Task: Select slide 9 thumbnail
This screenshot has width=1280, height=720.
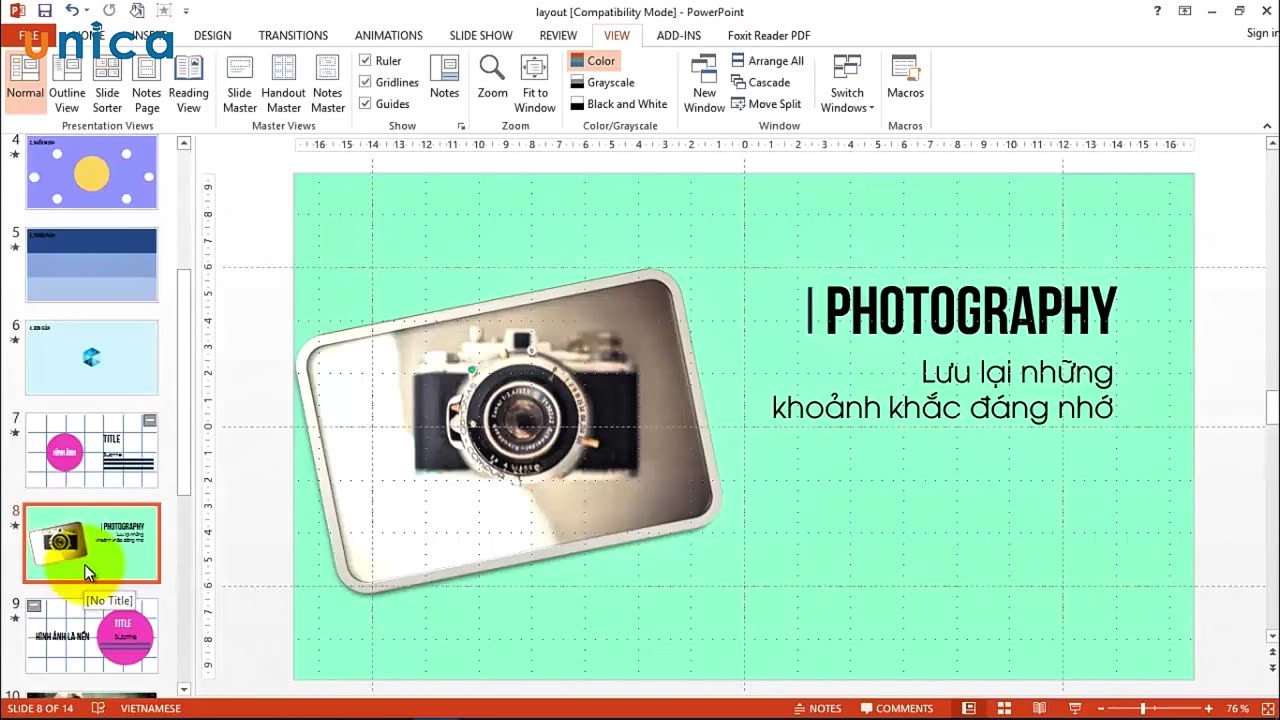Action: click(92, 636)
